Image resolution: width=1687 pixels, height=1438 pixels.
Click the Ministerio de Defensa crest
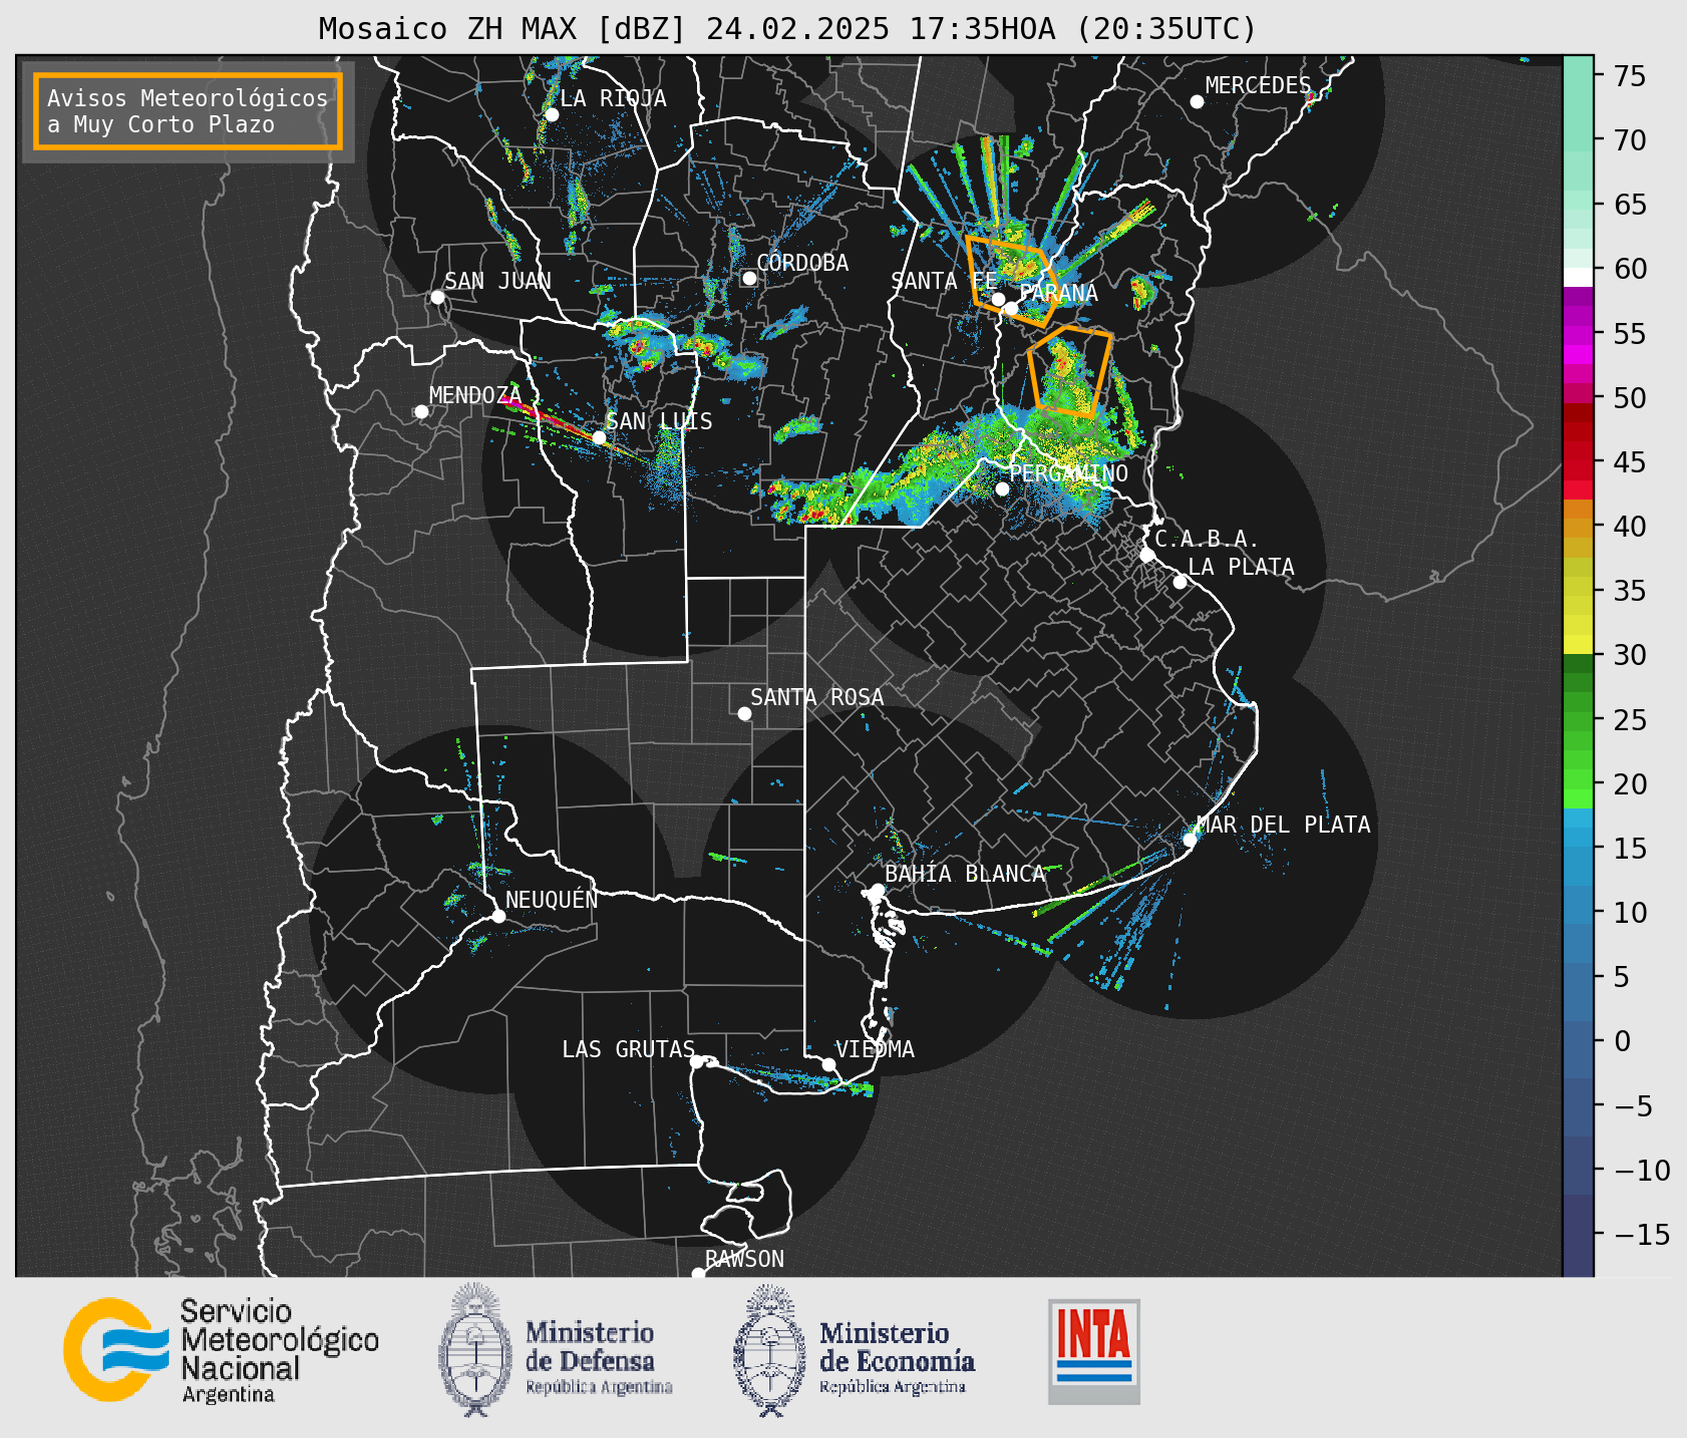[x=474, y=1349]
